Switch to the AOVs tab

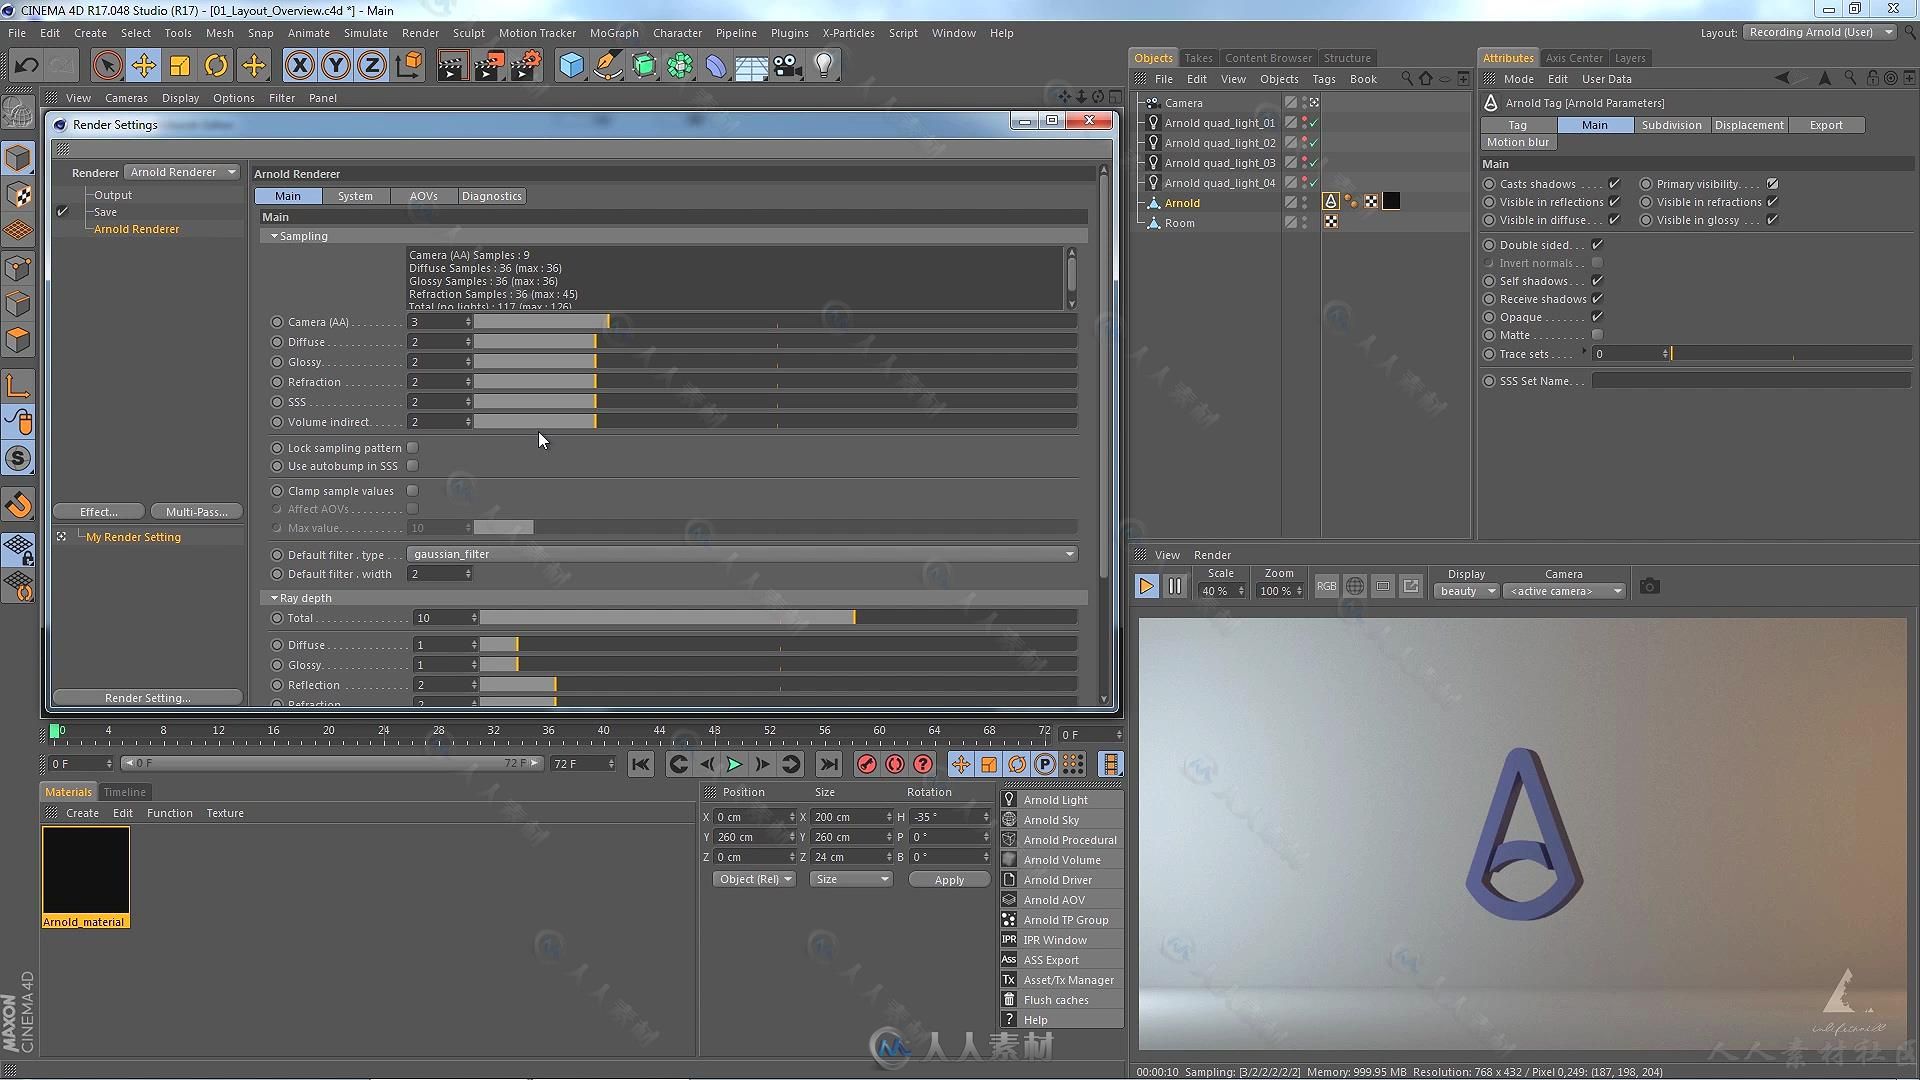tap(423, 196)
